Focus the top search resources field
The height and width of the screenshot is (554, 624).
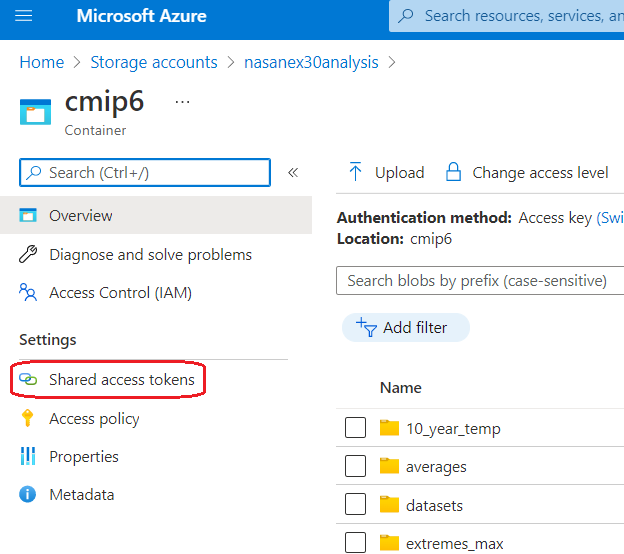506,16
